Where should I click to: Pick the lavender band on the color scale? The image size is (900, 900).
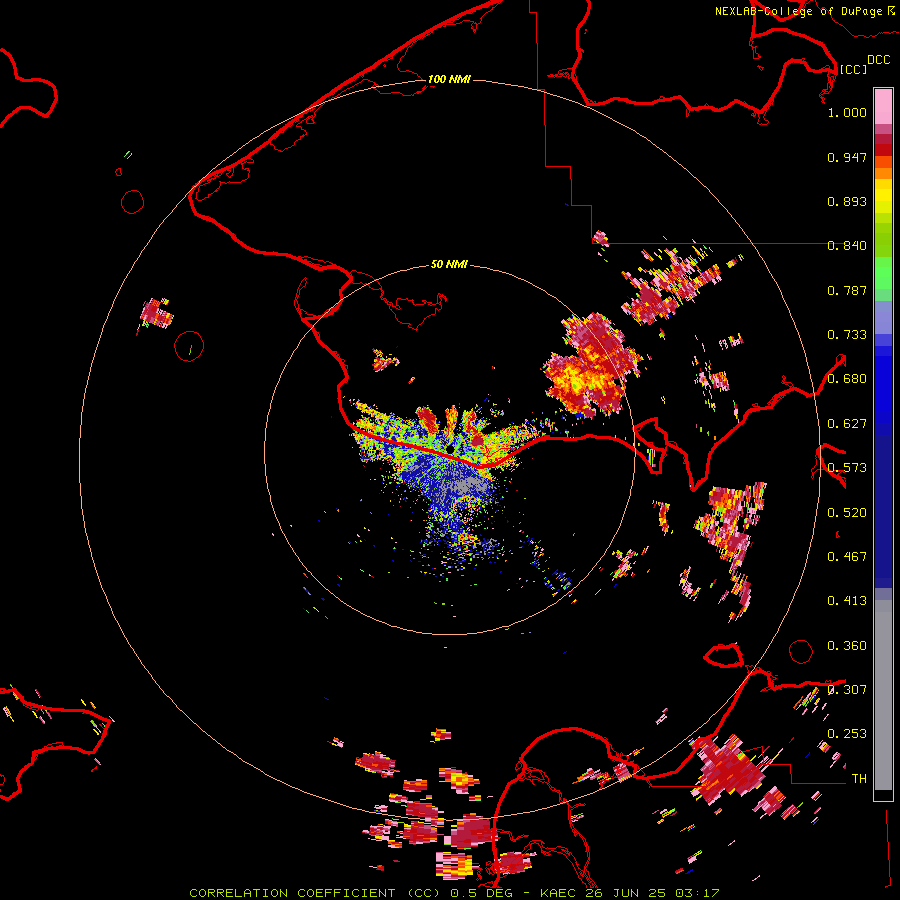pos(883,317)
